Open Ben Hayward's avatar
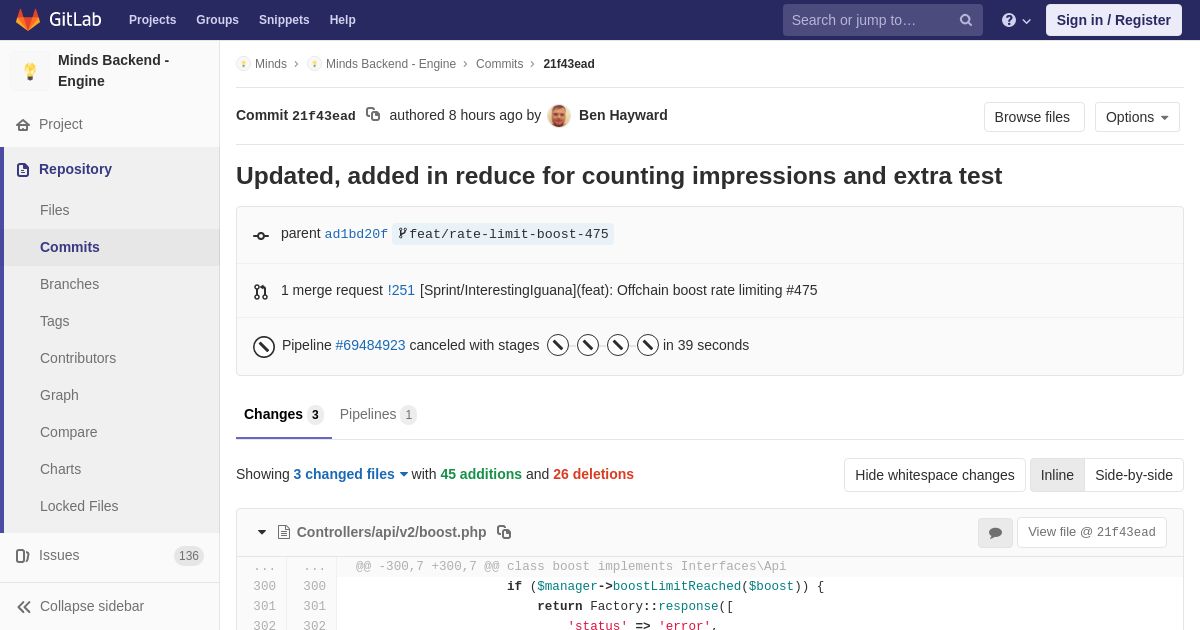1200x630 pixels. pyautogui.click(x=559, y=116)
